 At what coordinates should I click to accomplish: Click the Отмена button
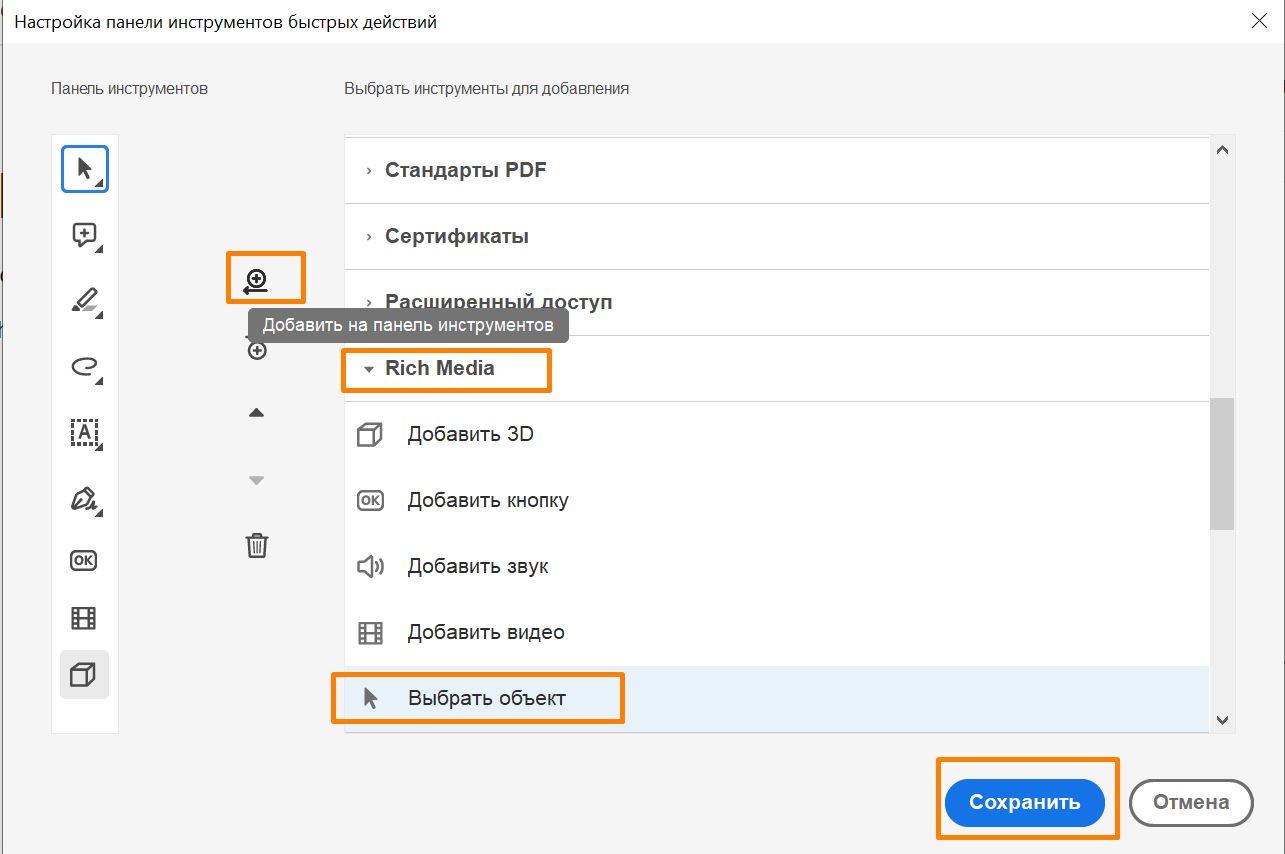coord(1190,801)
